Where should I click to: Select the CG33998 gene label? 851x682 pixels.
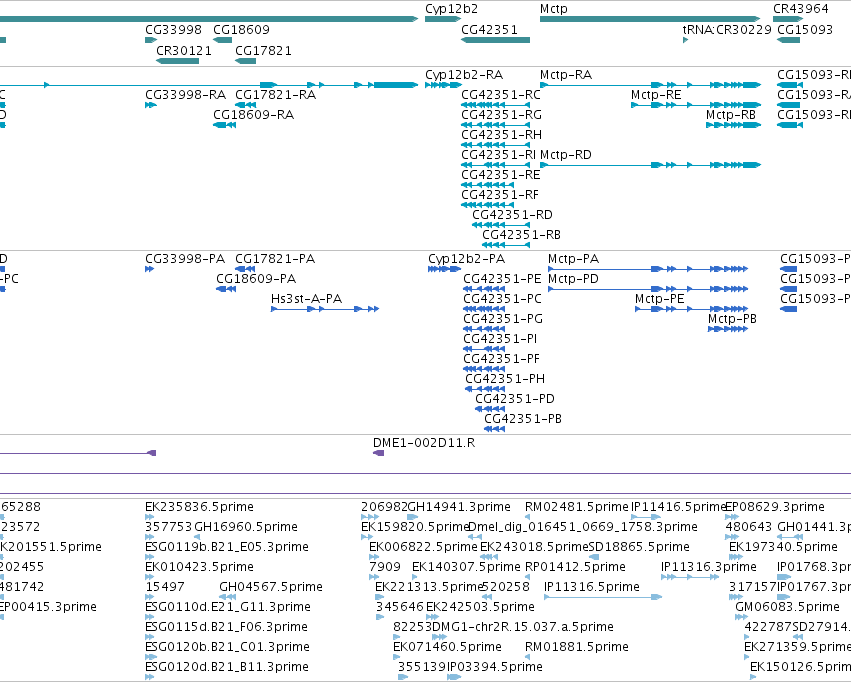[173, 29]
